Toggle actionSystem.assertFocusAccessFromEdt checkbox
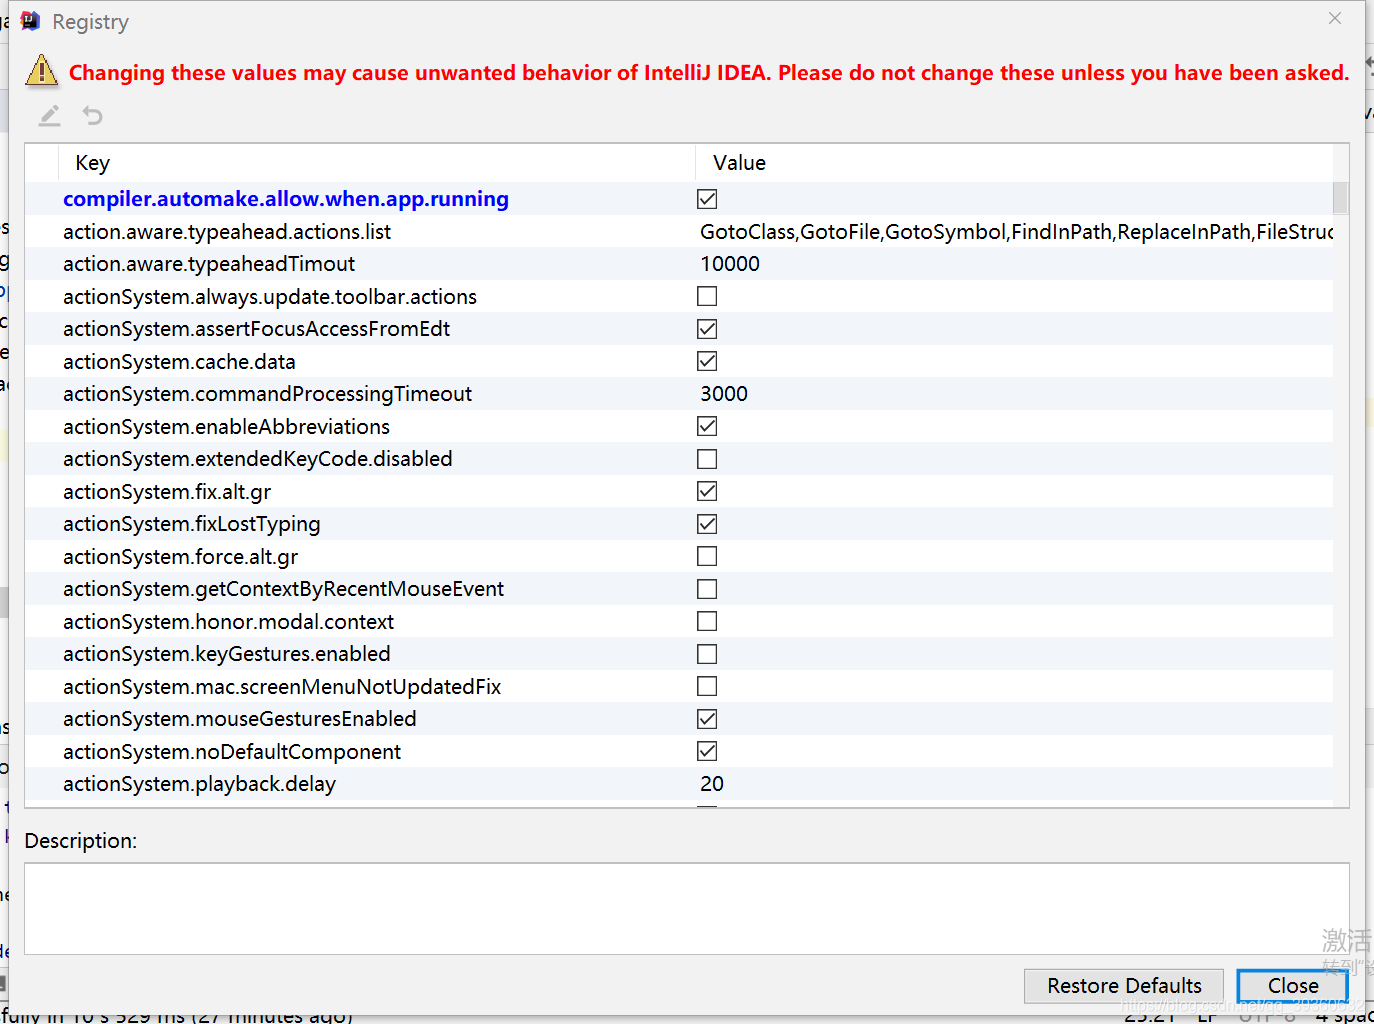Screen dimensions: 1374x1024 (x=707, y=329)
